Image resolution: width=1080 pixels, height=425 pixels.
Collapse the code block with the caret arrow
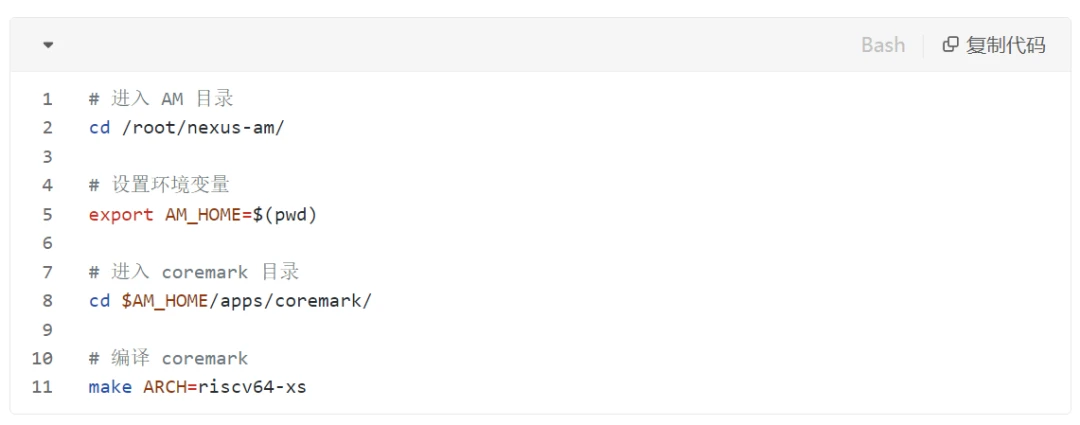[x=48, y=45]
